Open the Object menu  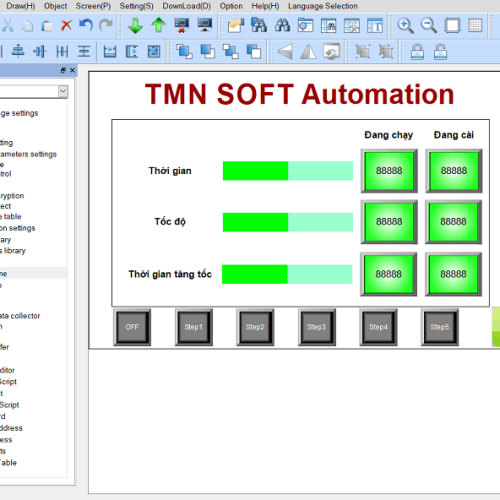pyautogui.click(x=55, y=6)
